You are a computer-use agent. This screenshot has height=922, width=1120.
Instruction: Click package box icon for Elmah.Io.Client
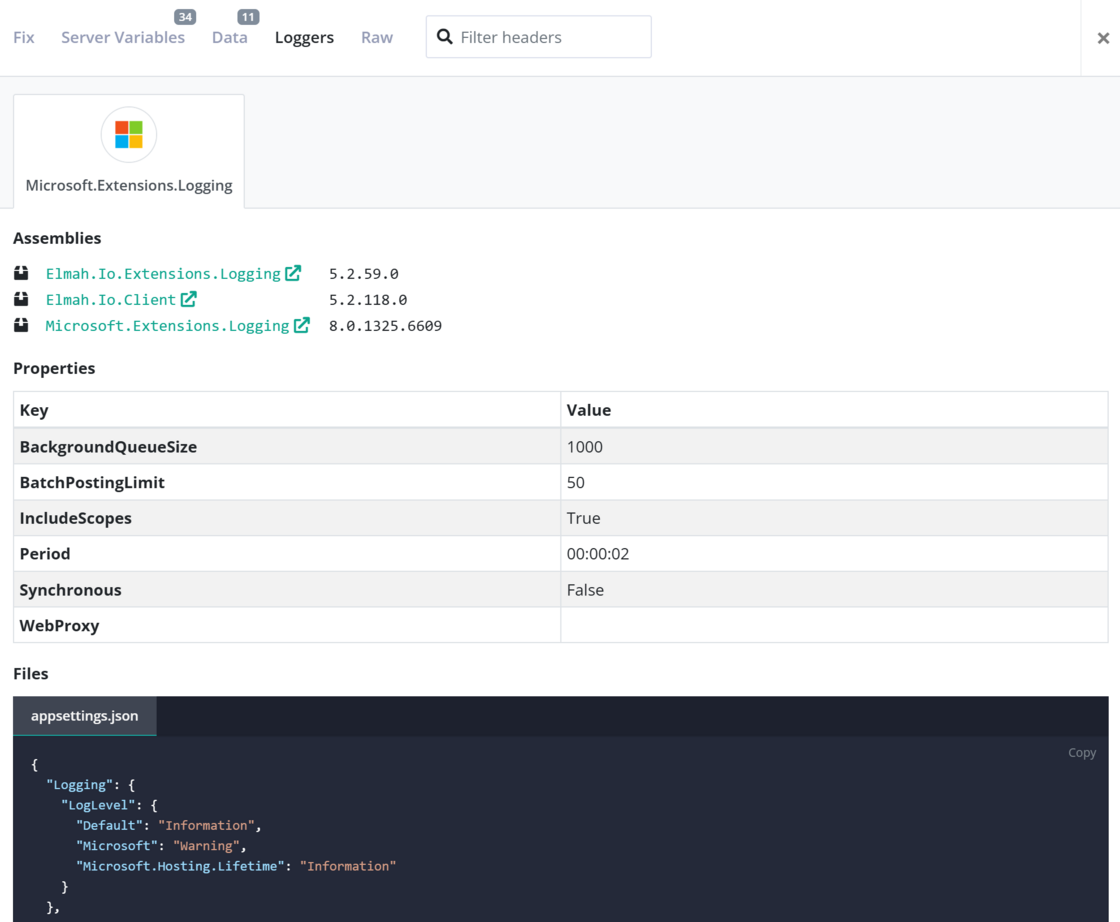coord(21,299)
